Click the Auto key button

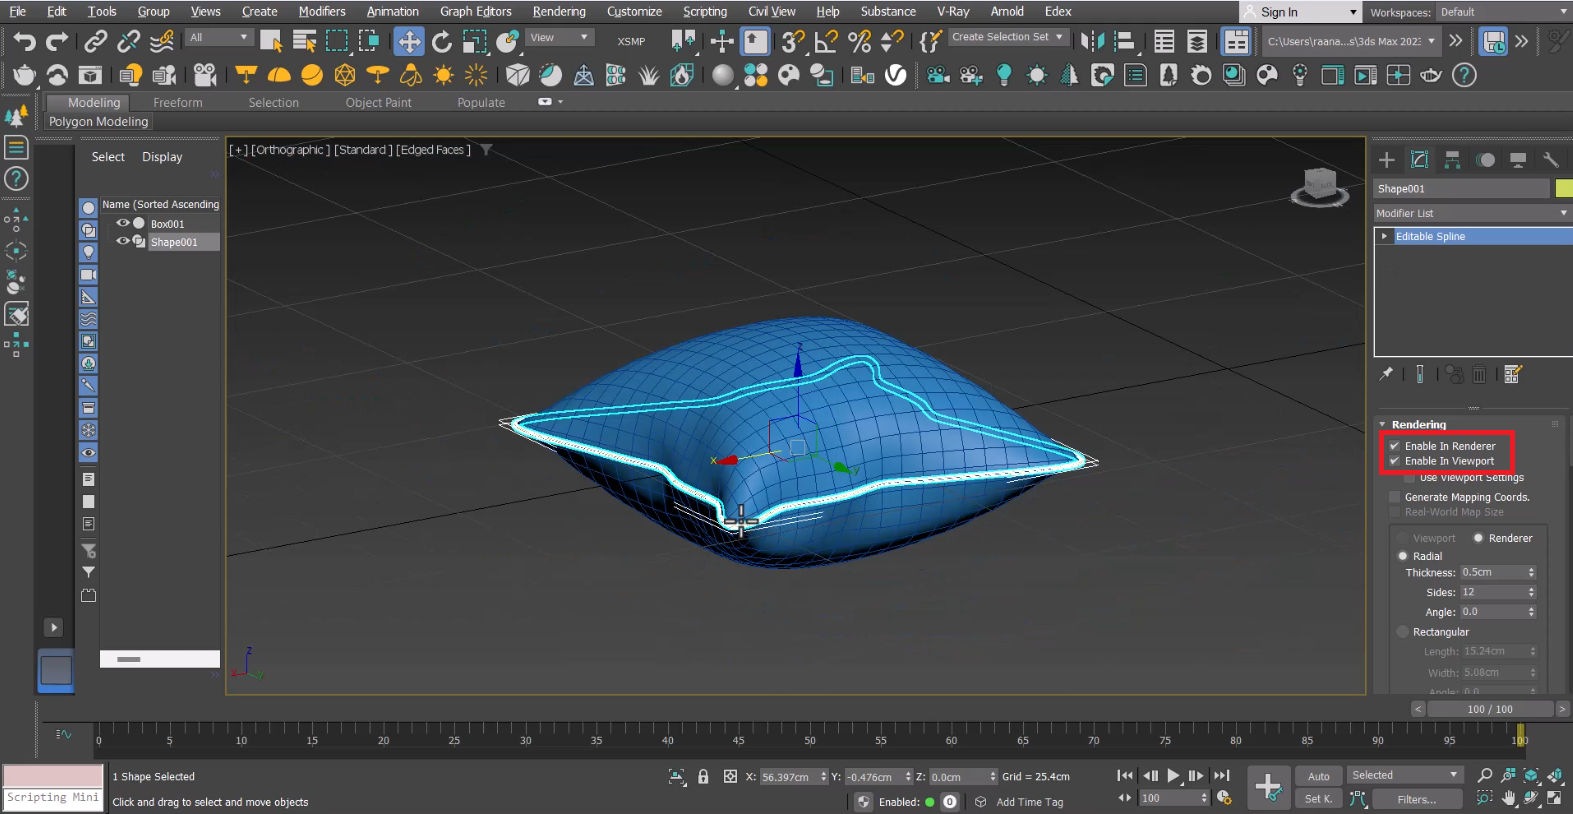(x=1318, y=776)
